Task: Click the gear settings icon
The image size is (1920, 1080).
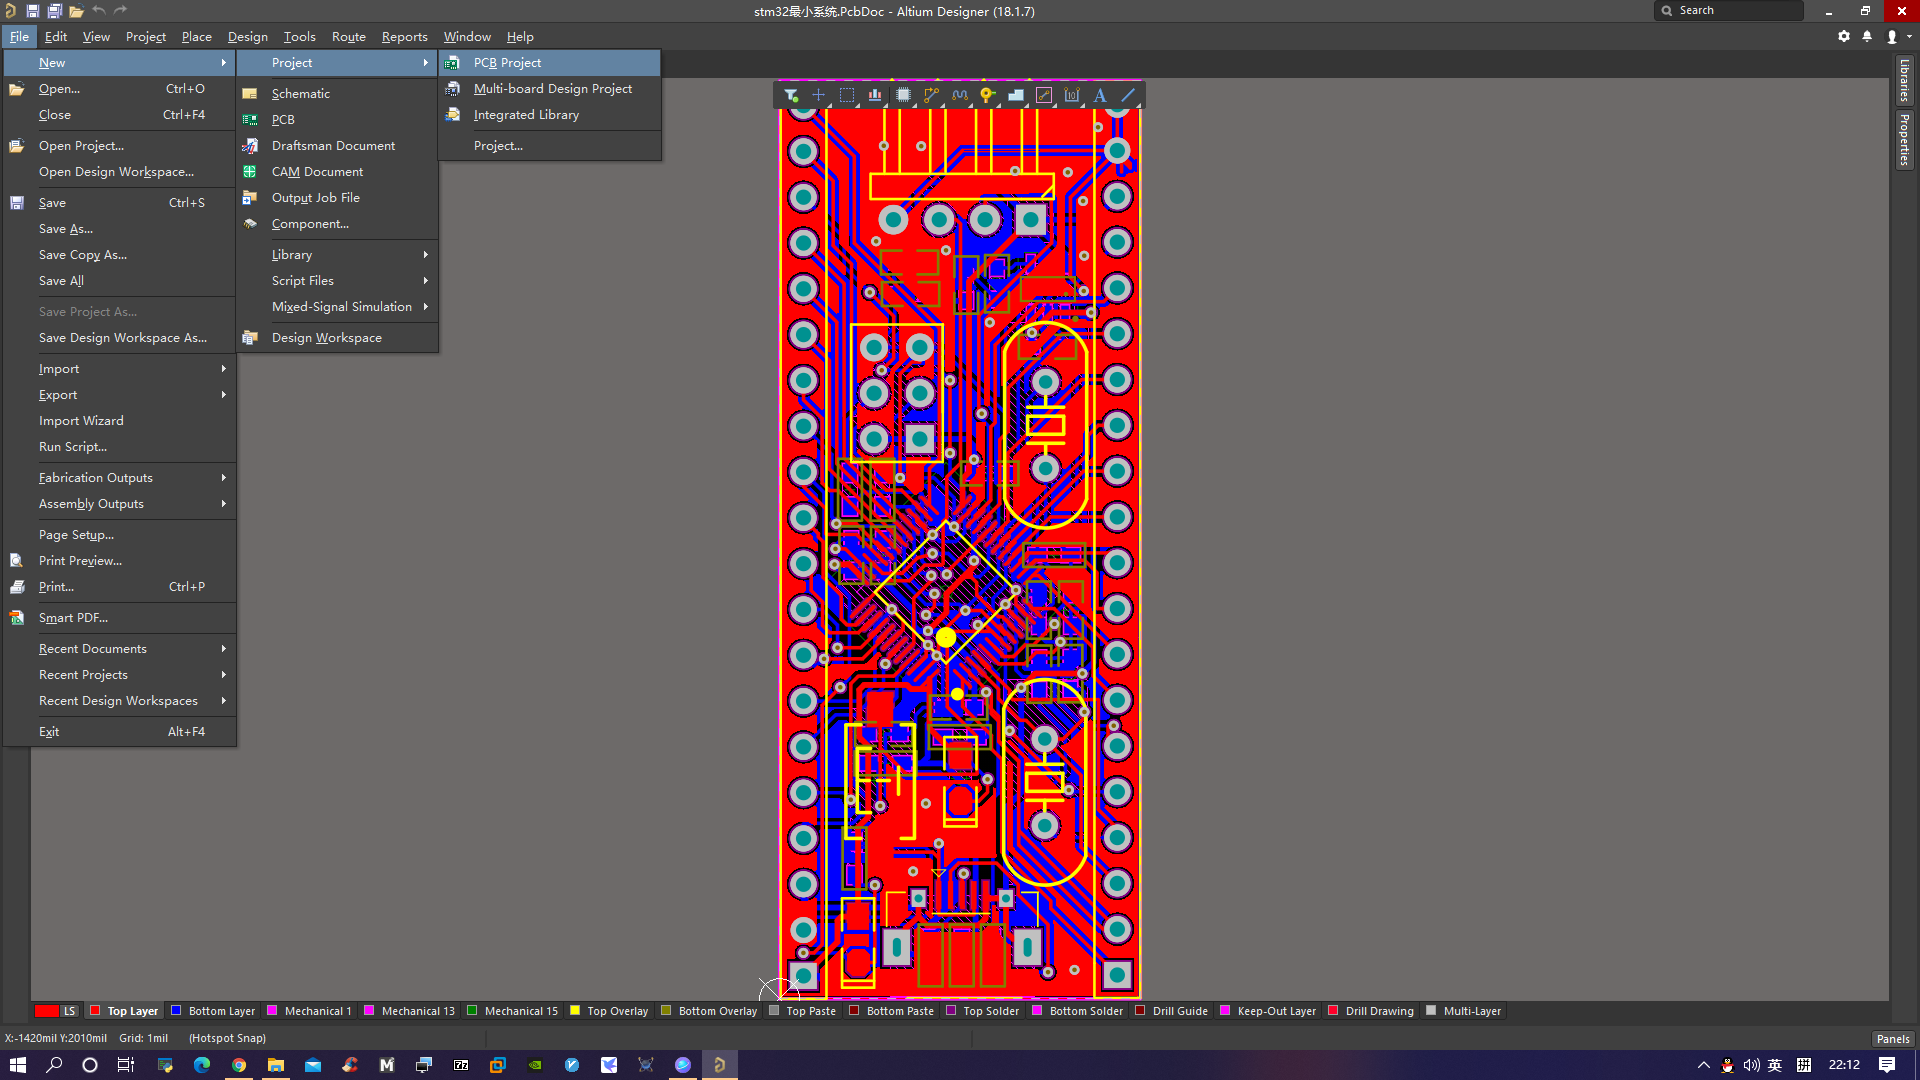Action: point(1844,36)
